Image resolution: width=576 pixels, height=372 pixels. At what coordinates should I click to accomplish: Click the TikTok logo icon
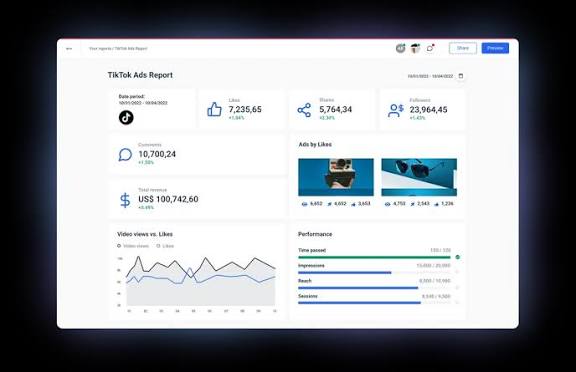click(x=126, y=118)
